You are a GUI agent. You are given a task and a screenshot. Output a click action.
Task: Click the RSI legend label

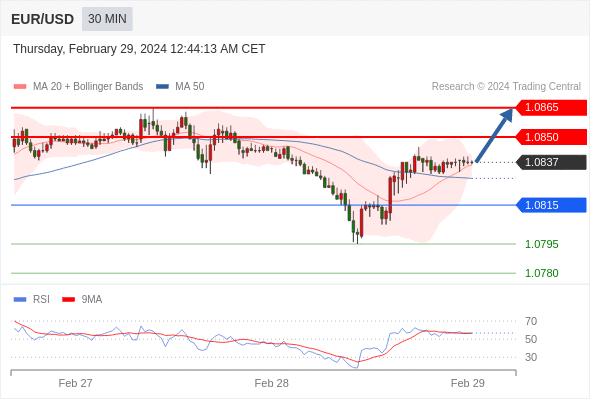pyautogui.click(x=41, y=300)
